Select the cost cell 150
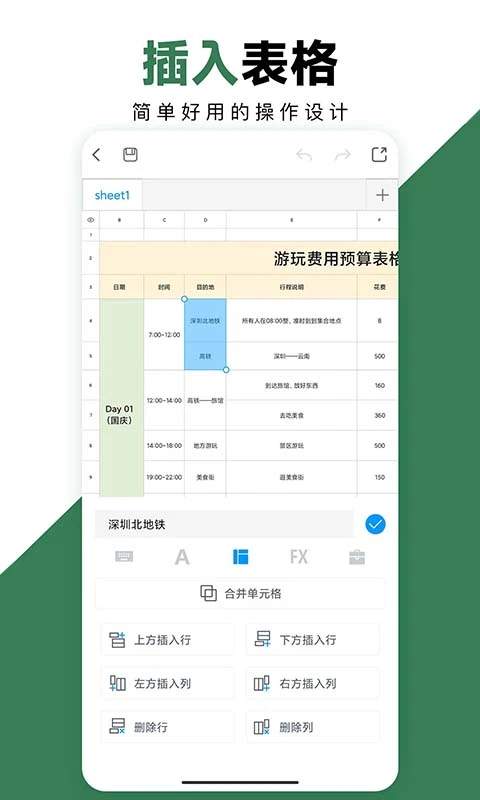This screenshot has height=800, width=480. [x=378, y=477]
